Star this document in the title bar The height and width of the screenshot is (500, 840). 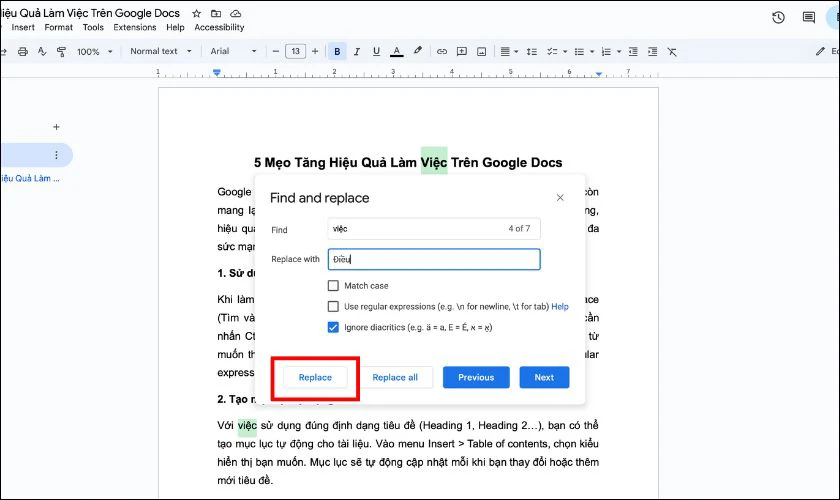197,13
